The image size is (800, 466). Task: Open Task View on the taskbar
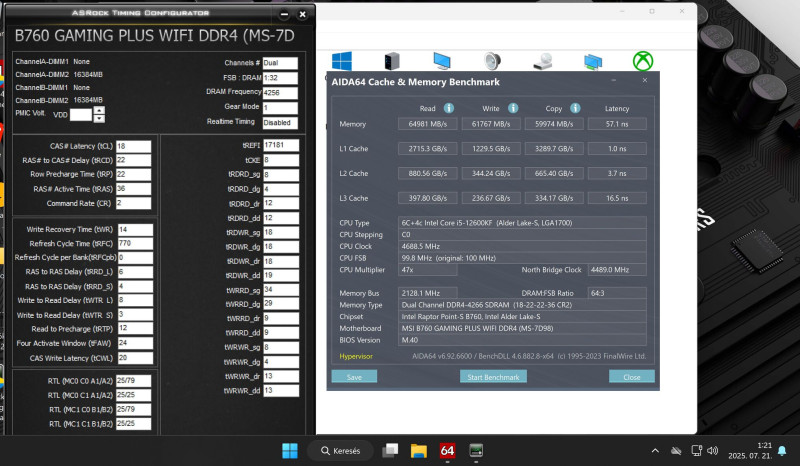[390, 451]
